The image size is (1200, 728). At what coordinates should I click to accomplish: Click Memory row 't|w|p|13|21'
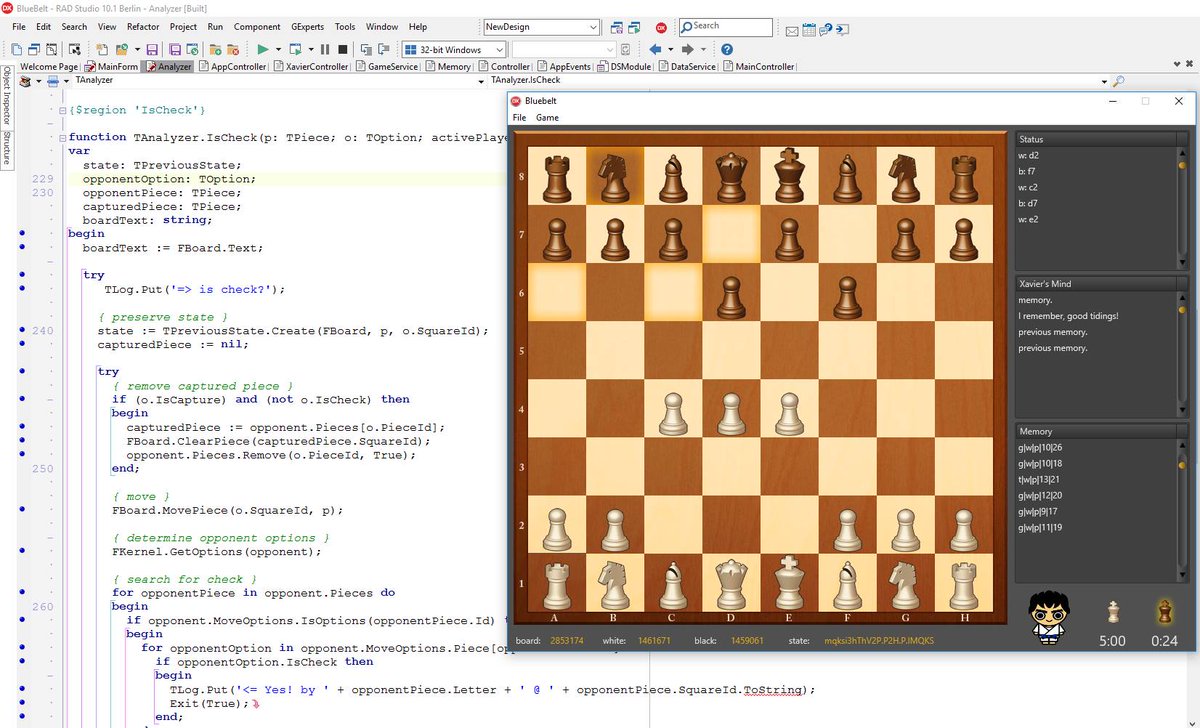pyautogui.click(x=1040, y=479)
